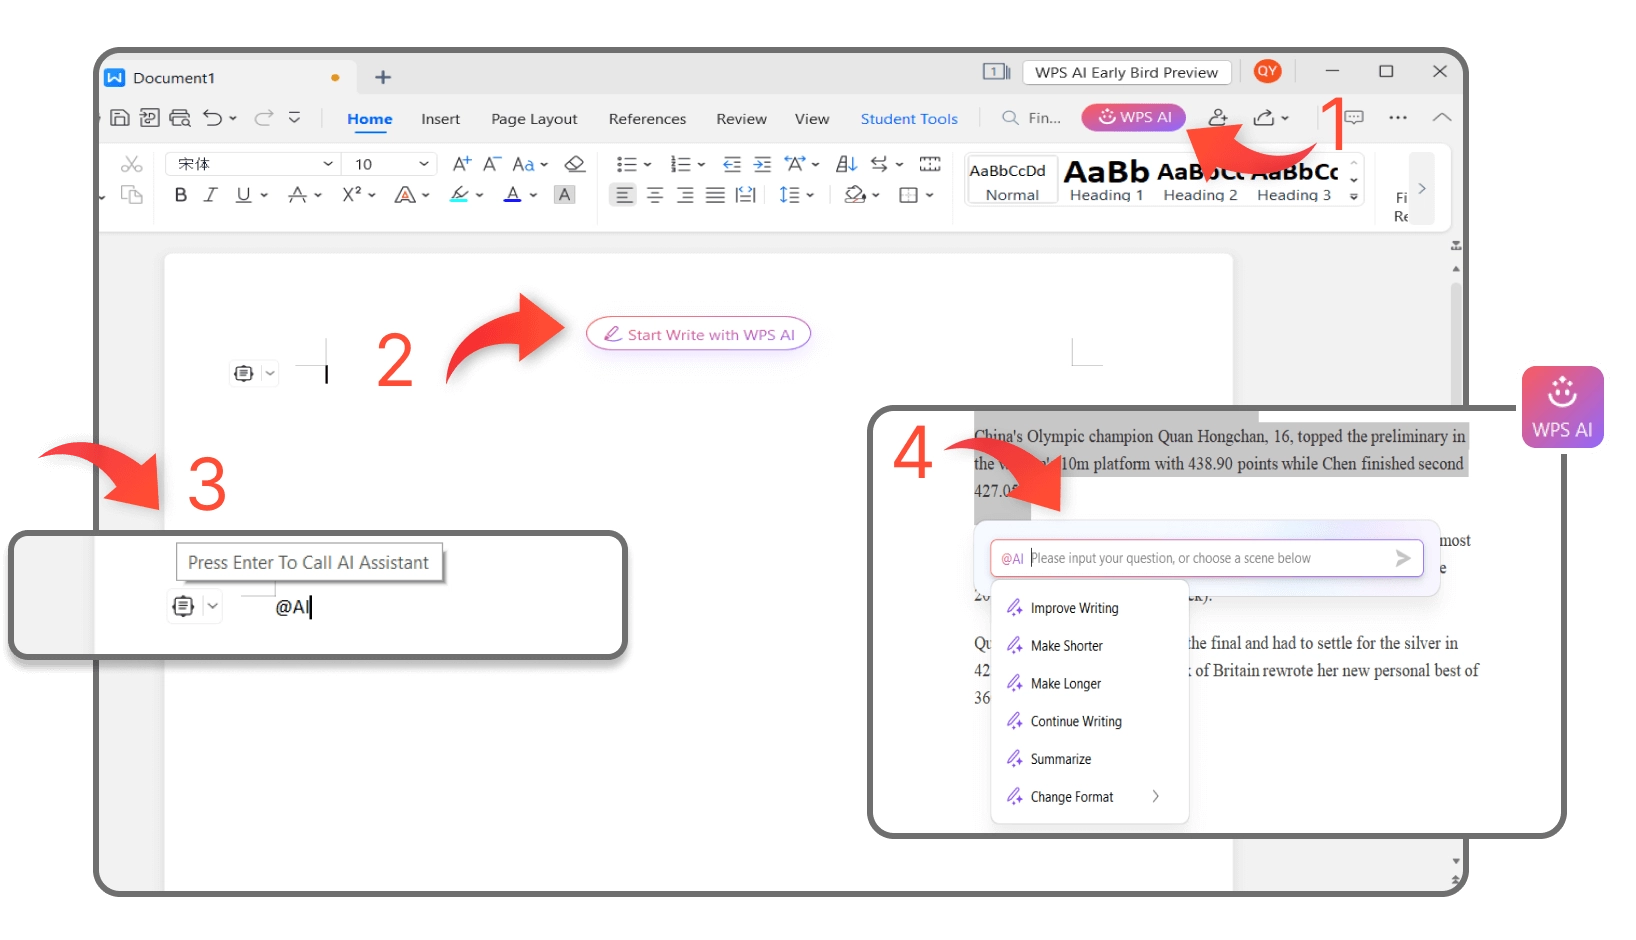Click in the @AI question input field
The height and width of the screenshot is (940, 1636).
click(x=1206, y=558)
